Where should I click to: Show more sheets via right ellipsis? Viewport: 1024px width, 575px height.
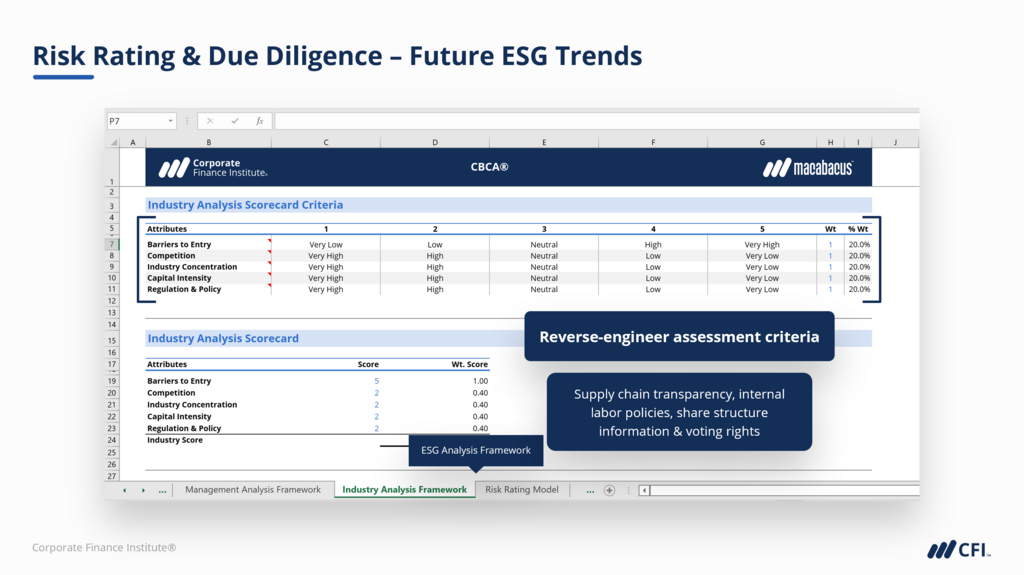pyautogui.click(x=590, y=490)
